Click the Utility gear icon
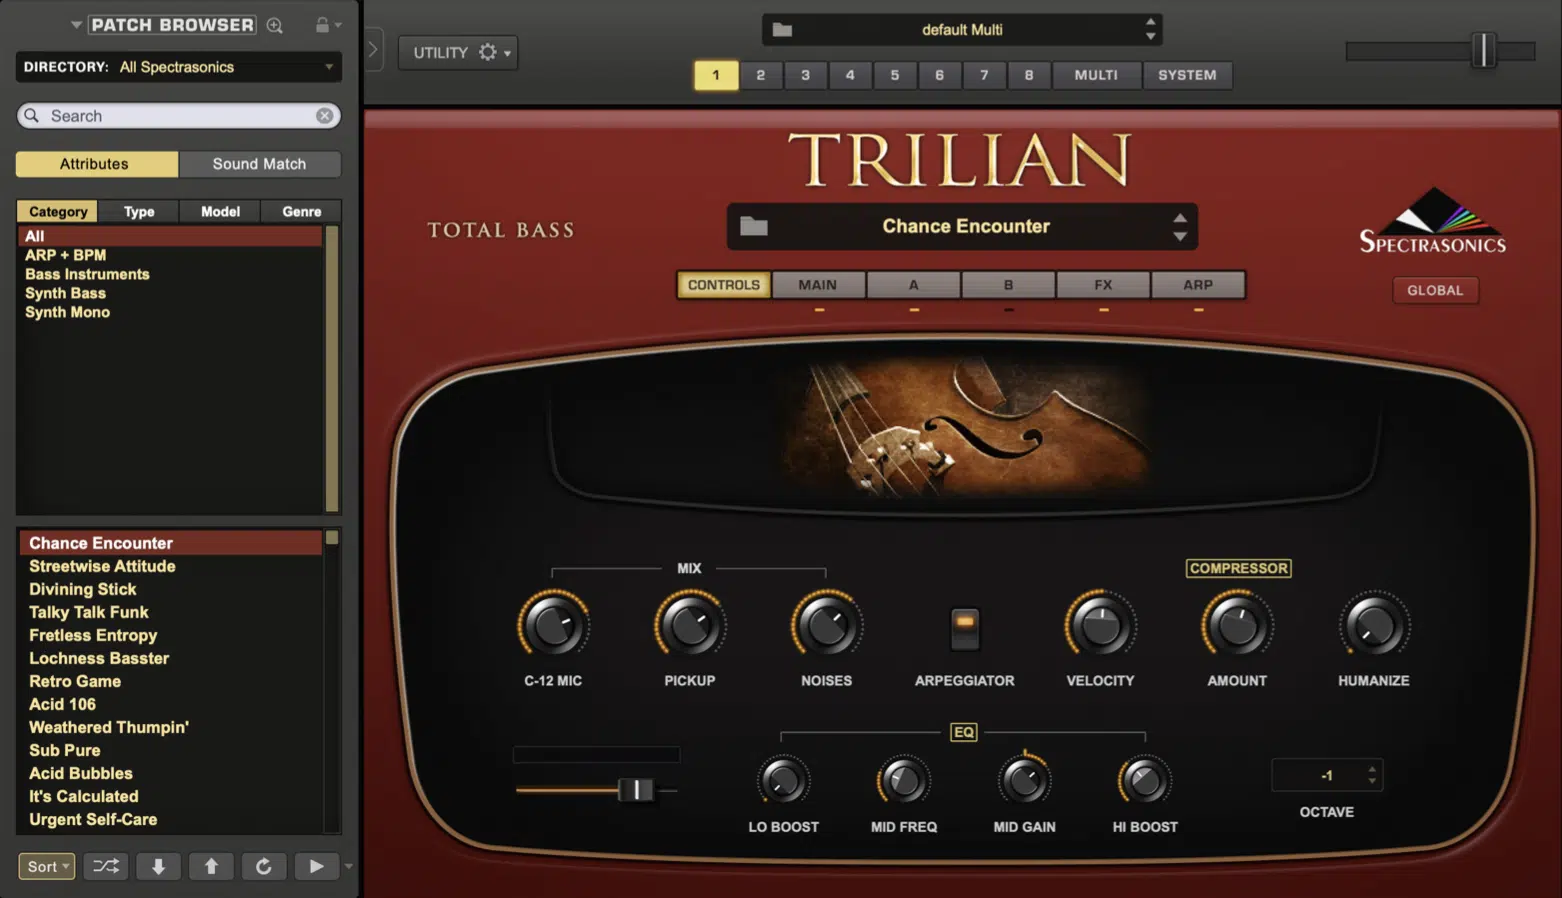This screenshot has width=1562, height=898. click(487, 52)
